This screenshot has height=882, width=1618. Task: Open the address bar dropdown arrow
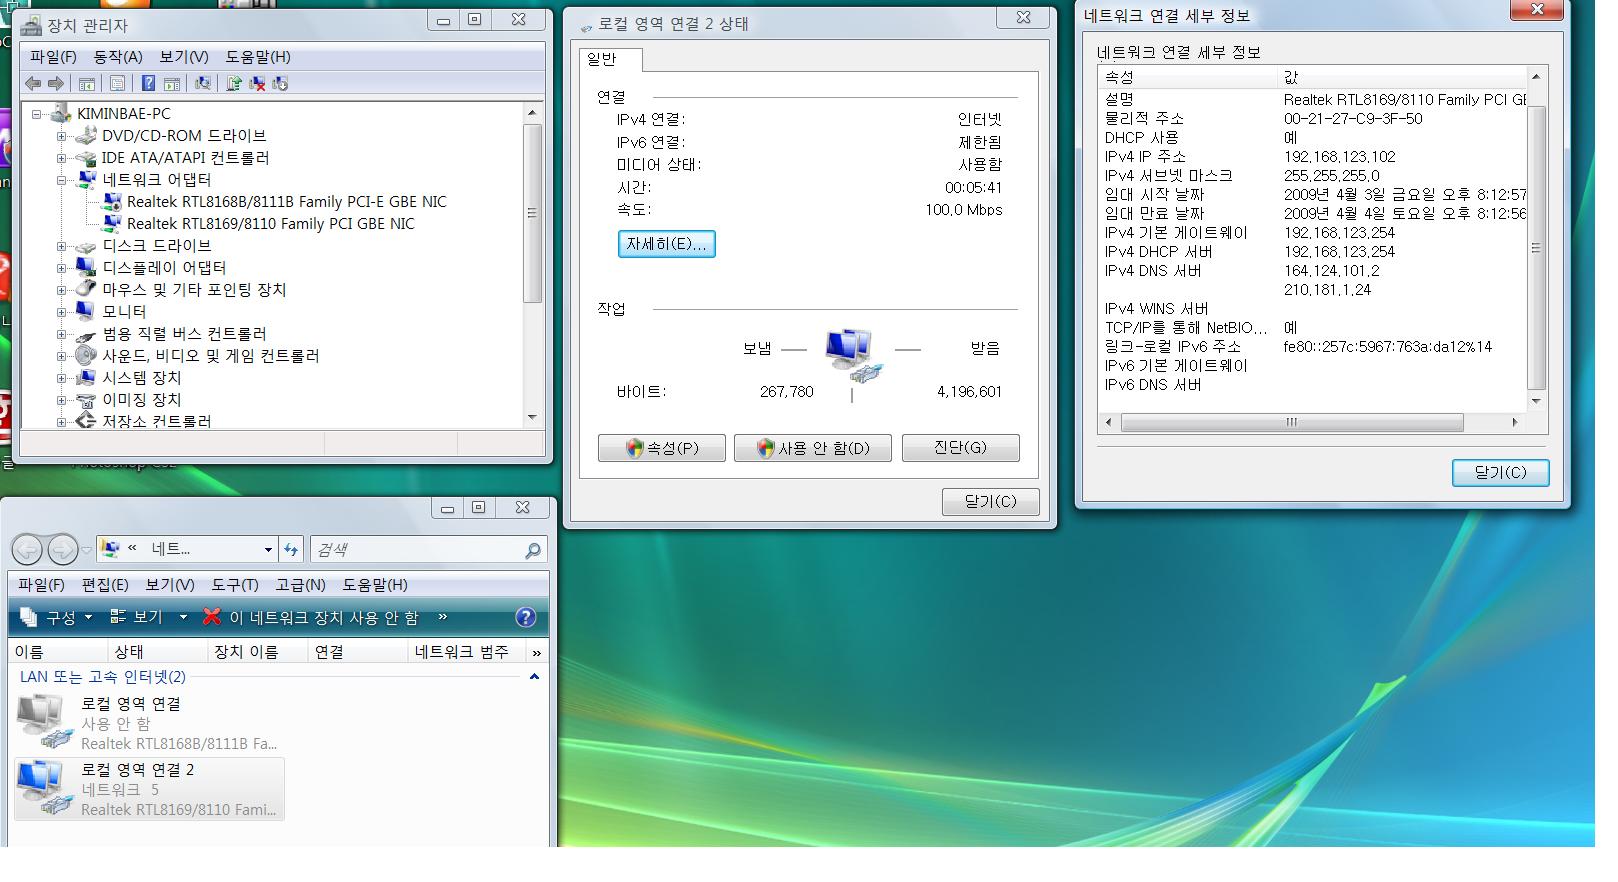pos(268,549)
